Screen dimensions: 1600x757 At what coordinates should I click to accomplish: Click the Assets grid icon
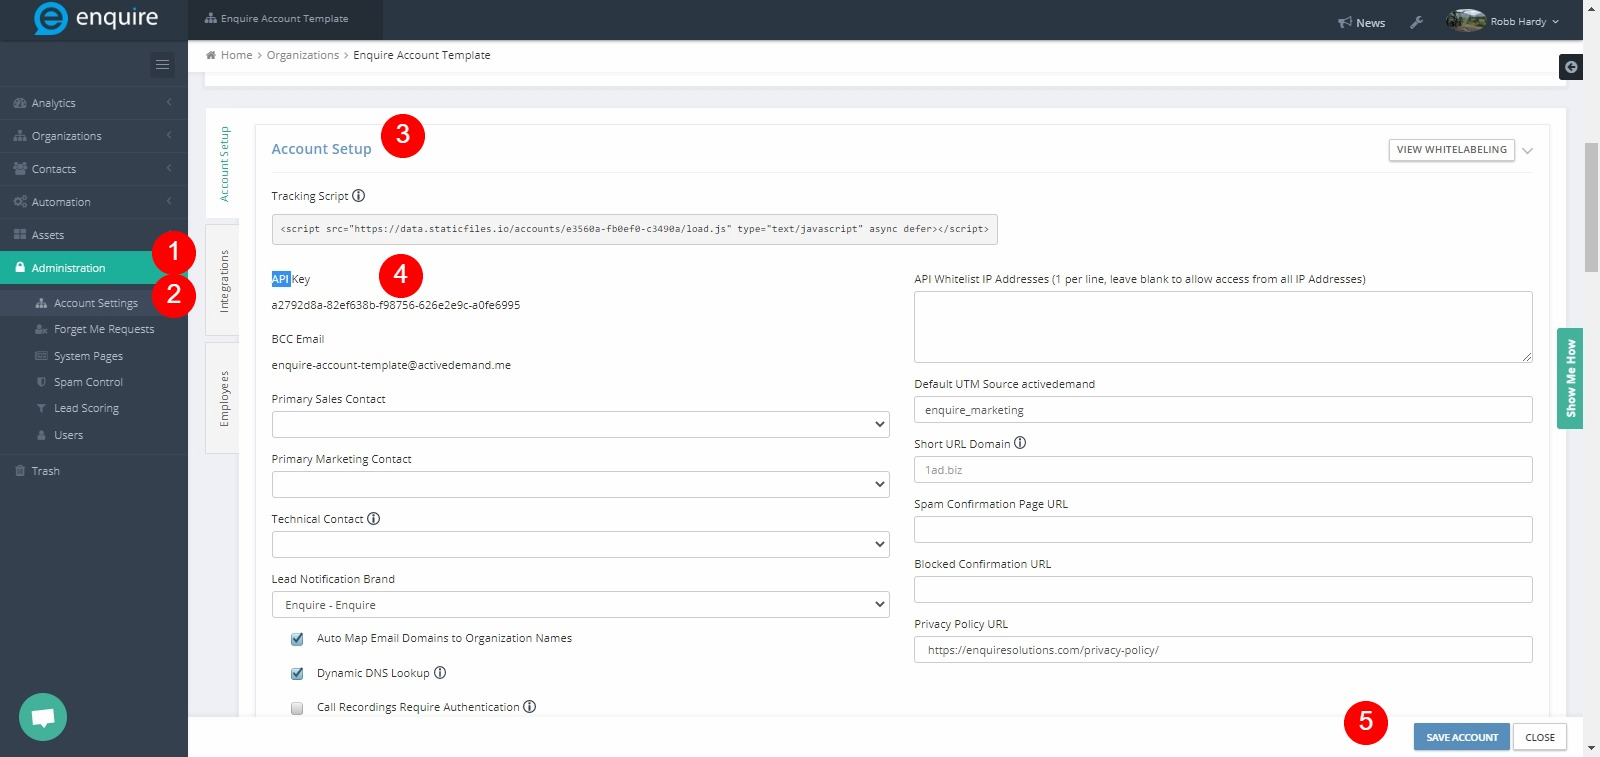[x=20, y=235]
